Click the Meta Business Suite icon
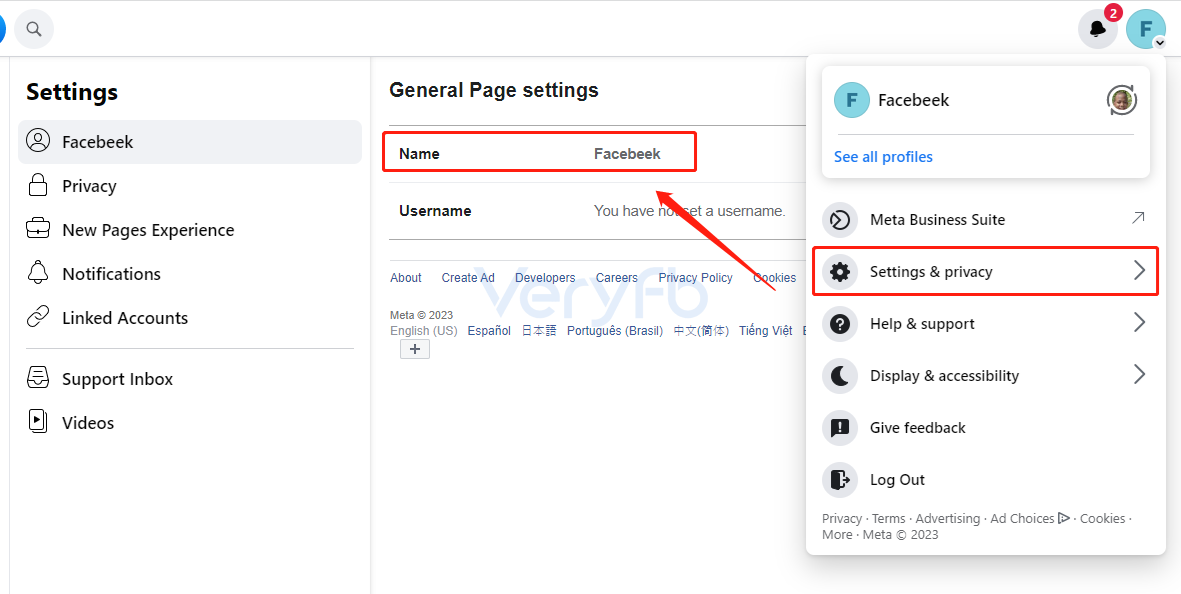This screenshot has height=594, width=1181. pos(840,220)
